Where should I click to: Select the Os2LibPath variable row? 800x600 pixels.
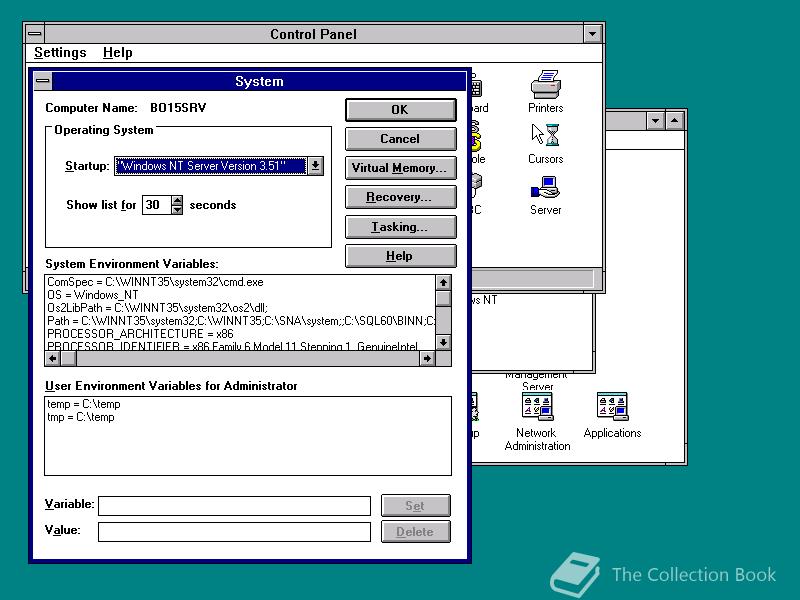[x=240, y=308]
